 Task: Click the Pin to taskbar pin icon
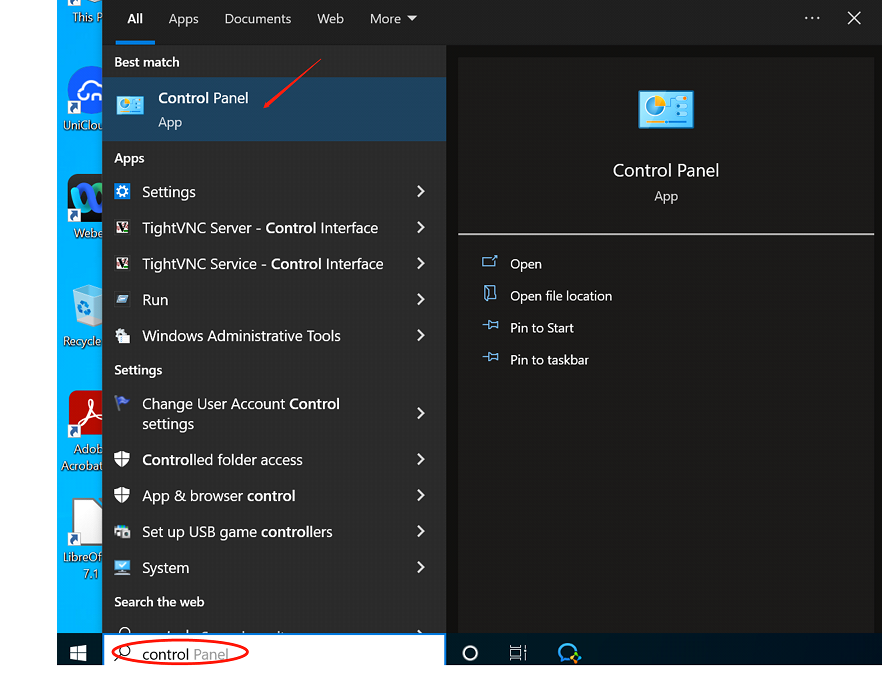click(490, 357)
